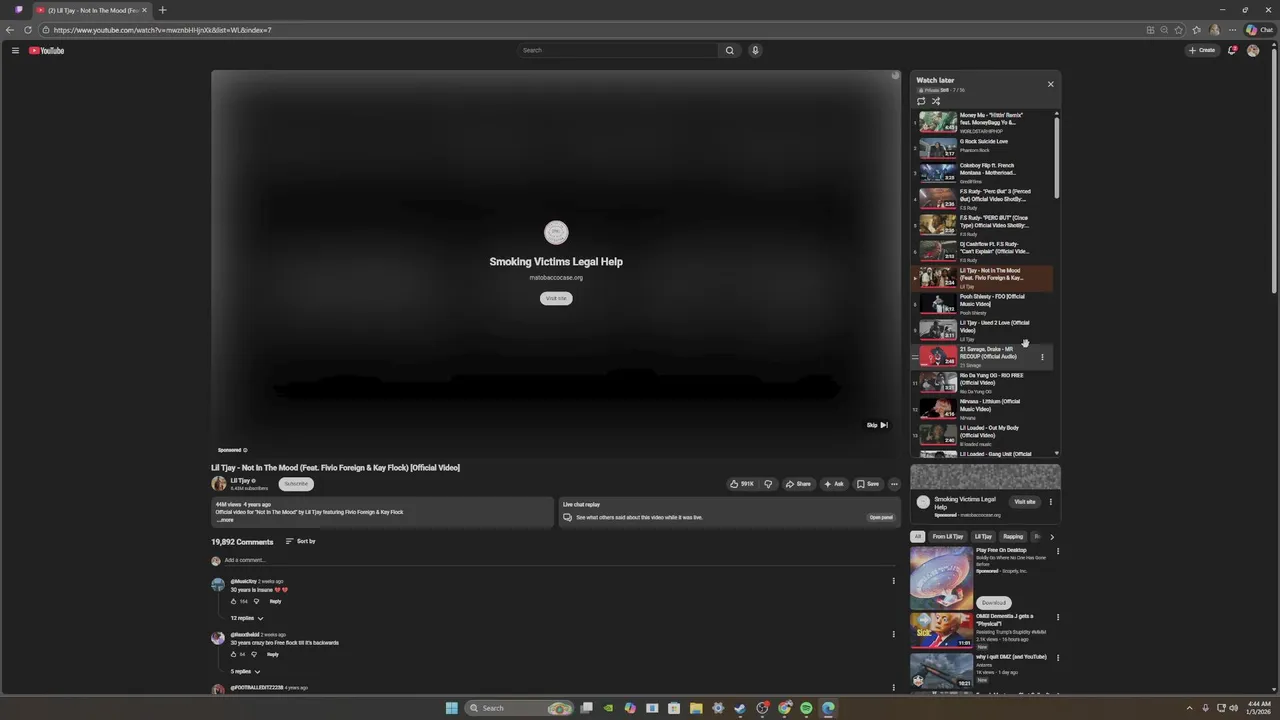Share the current video

coord(798,484)
